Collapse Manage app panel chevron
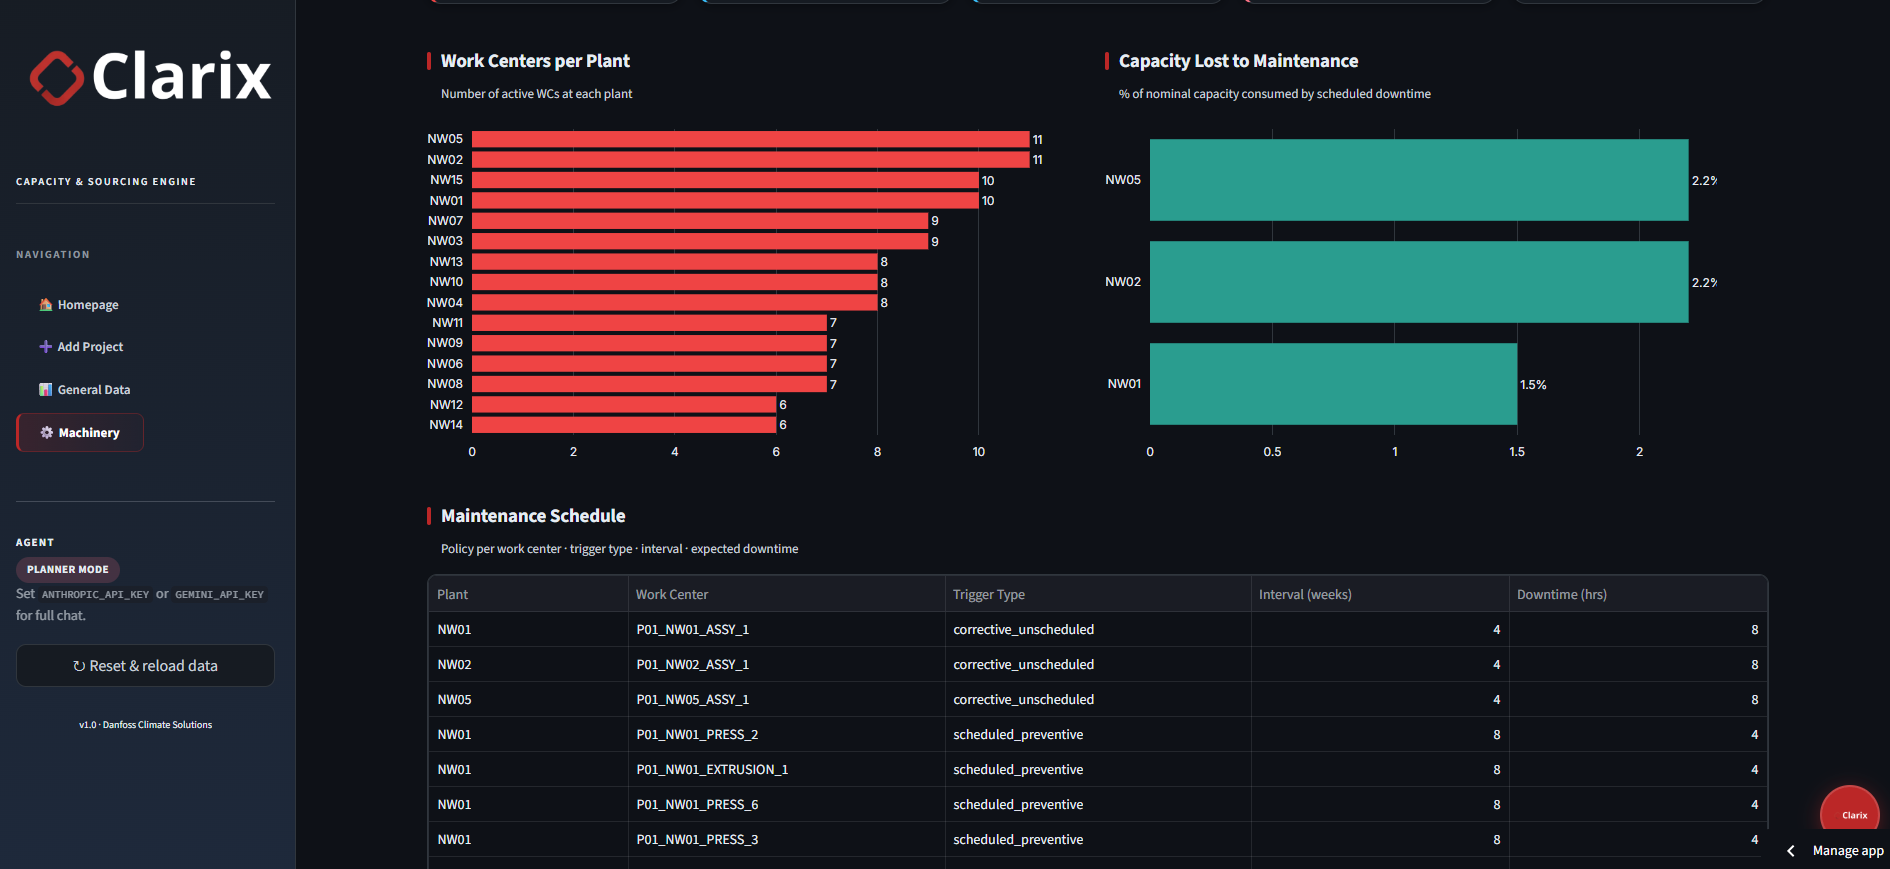 click(x=1791, y=851)
